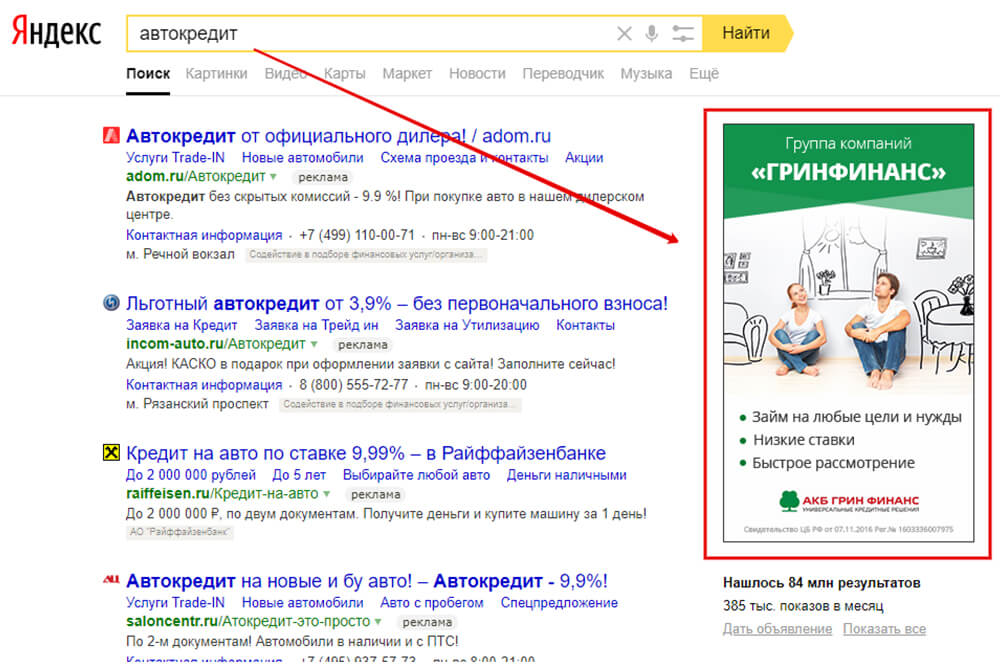Expand the Ещё menu
Viewport: 1000px width, 667px height.
coord(703,74)
